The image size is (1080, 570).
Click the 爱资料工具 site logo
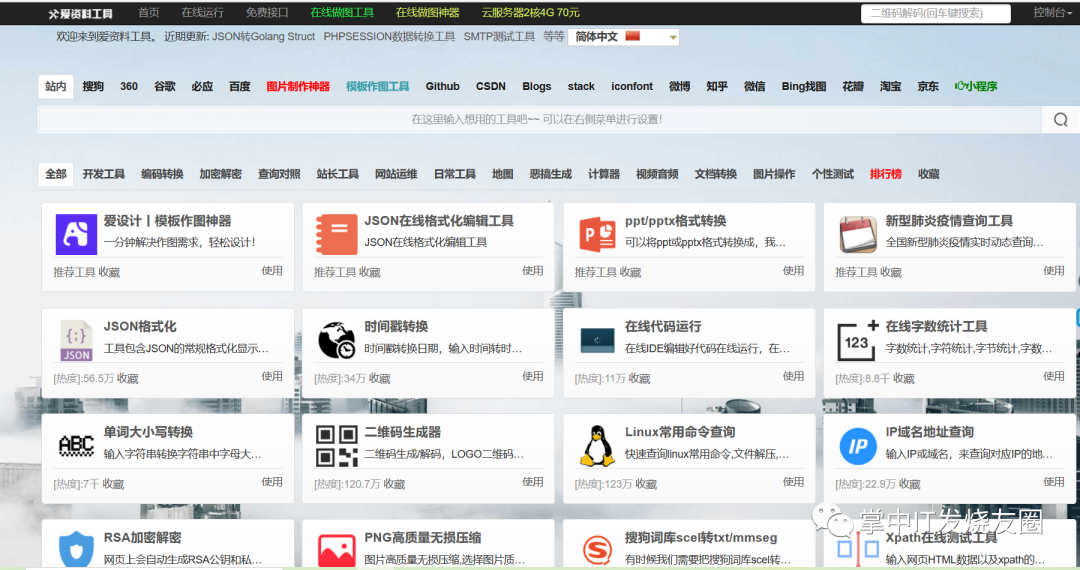[81, 13]
